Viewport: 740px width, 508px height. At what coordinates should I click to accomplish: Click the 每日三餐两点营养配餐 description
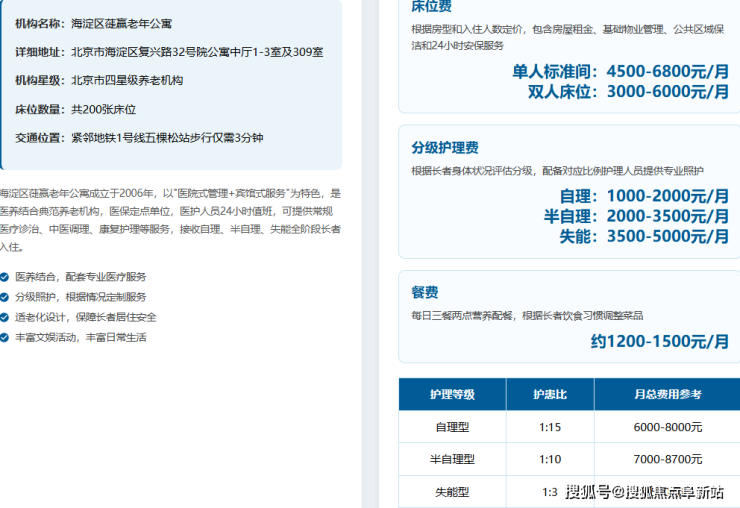527,316
